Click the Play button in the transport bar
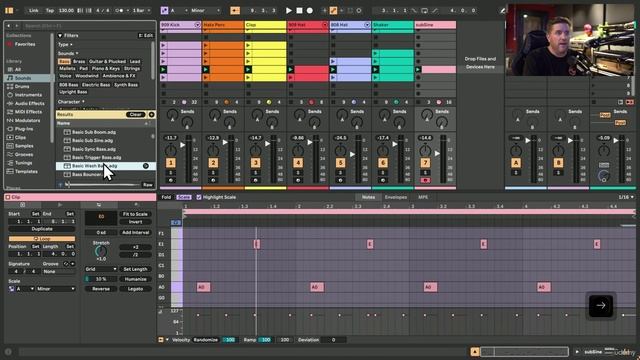Viewport: 640px width, 360px height. point(289,11)
